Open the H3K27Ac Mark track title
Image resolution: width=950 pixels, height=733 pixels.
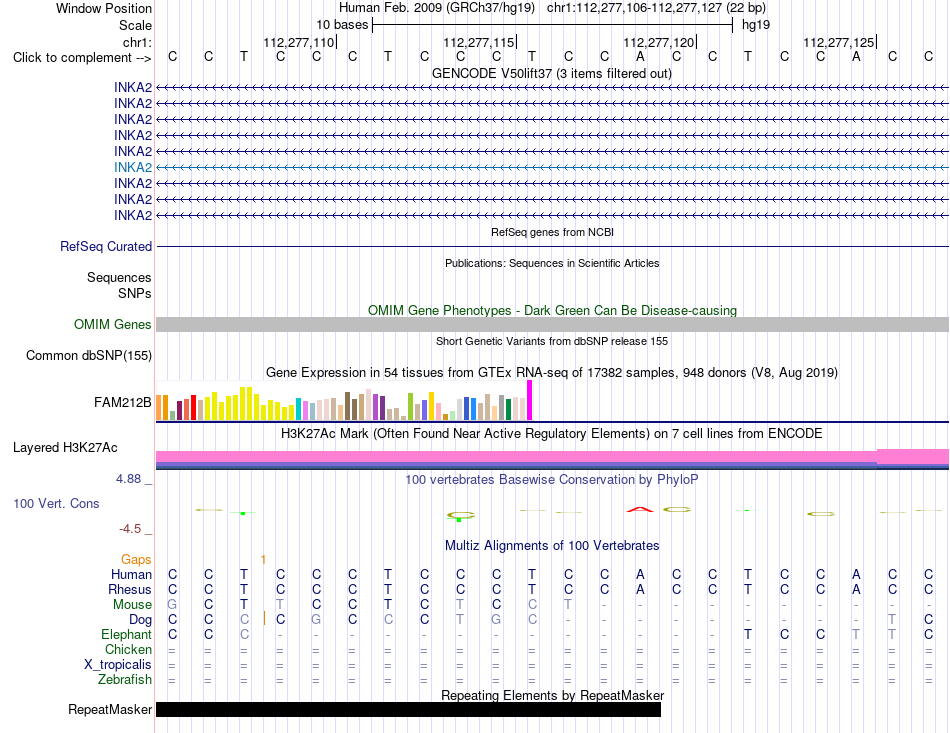pos(552,434)
